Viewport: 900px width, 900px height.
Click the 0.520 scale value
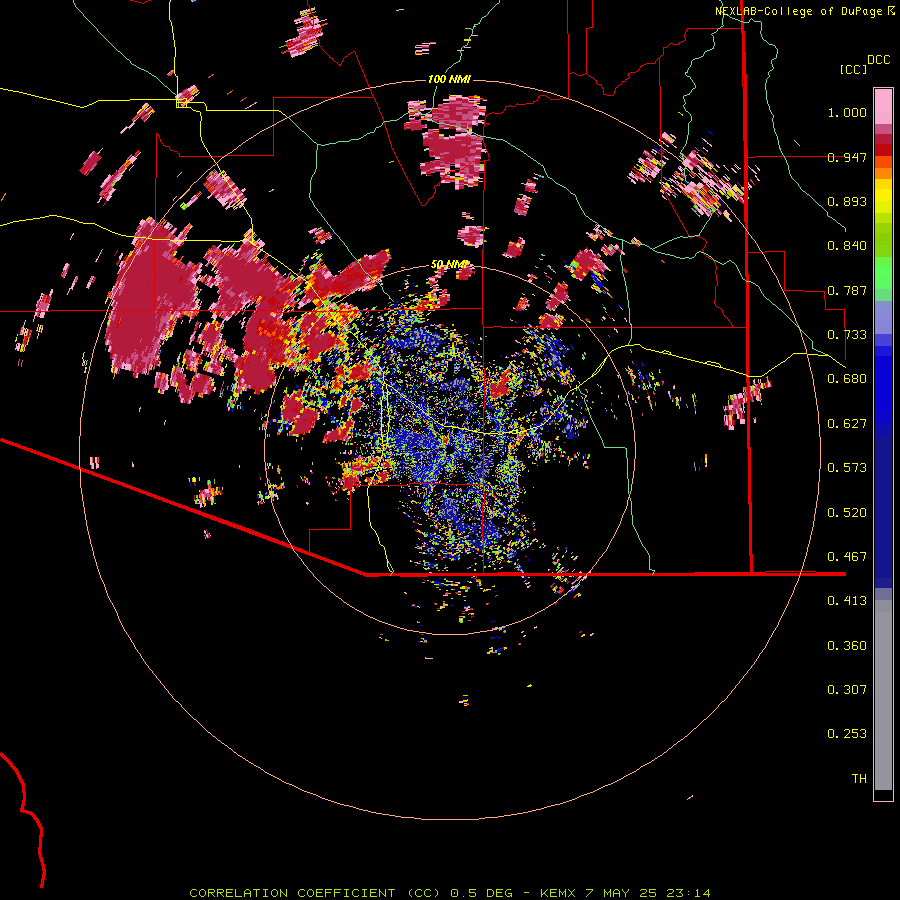coord(847,513)
